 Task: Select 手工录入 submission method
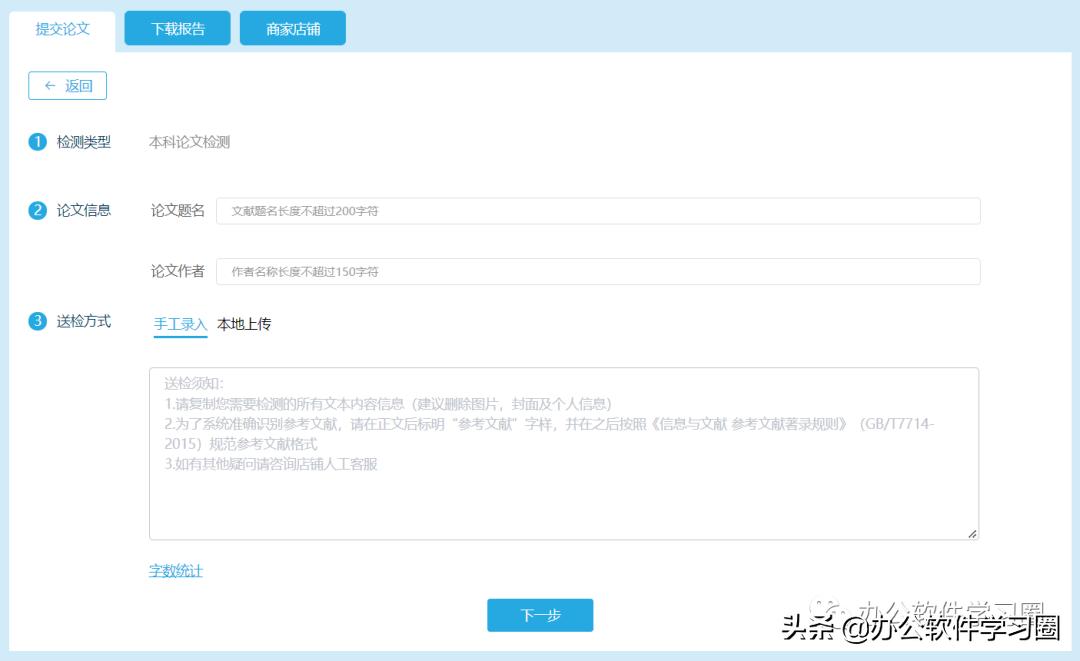pyautogui.click(x=180, y=324)
